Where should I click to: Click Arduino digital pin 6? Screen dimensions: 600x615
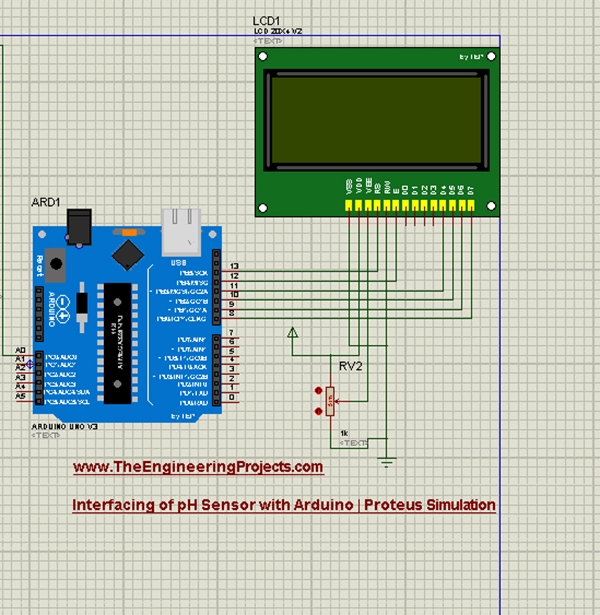232,342
